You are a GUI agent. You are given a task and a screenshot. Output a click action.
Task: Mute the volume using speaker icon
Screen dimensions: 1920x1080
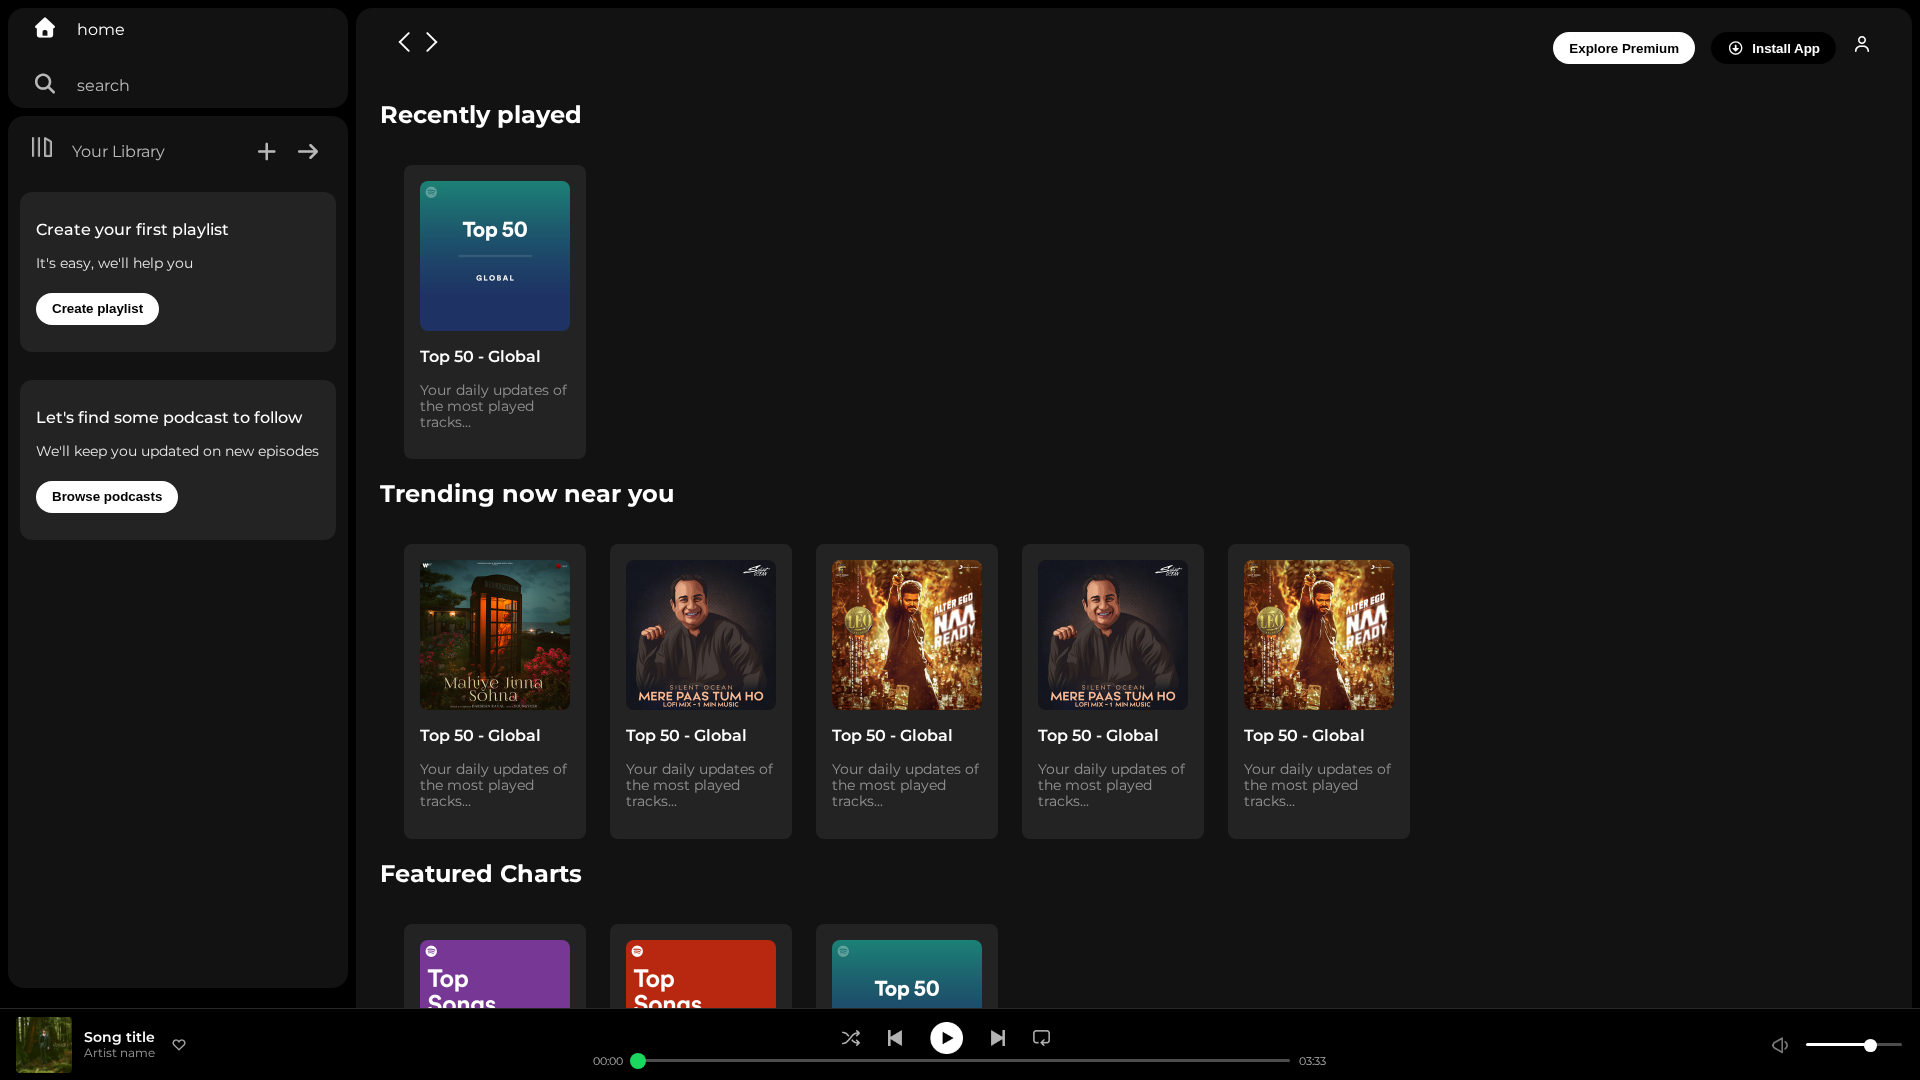(x=1780, y=1045)
